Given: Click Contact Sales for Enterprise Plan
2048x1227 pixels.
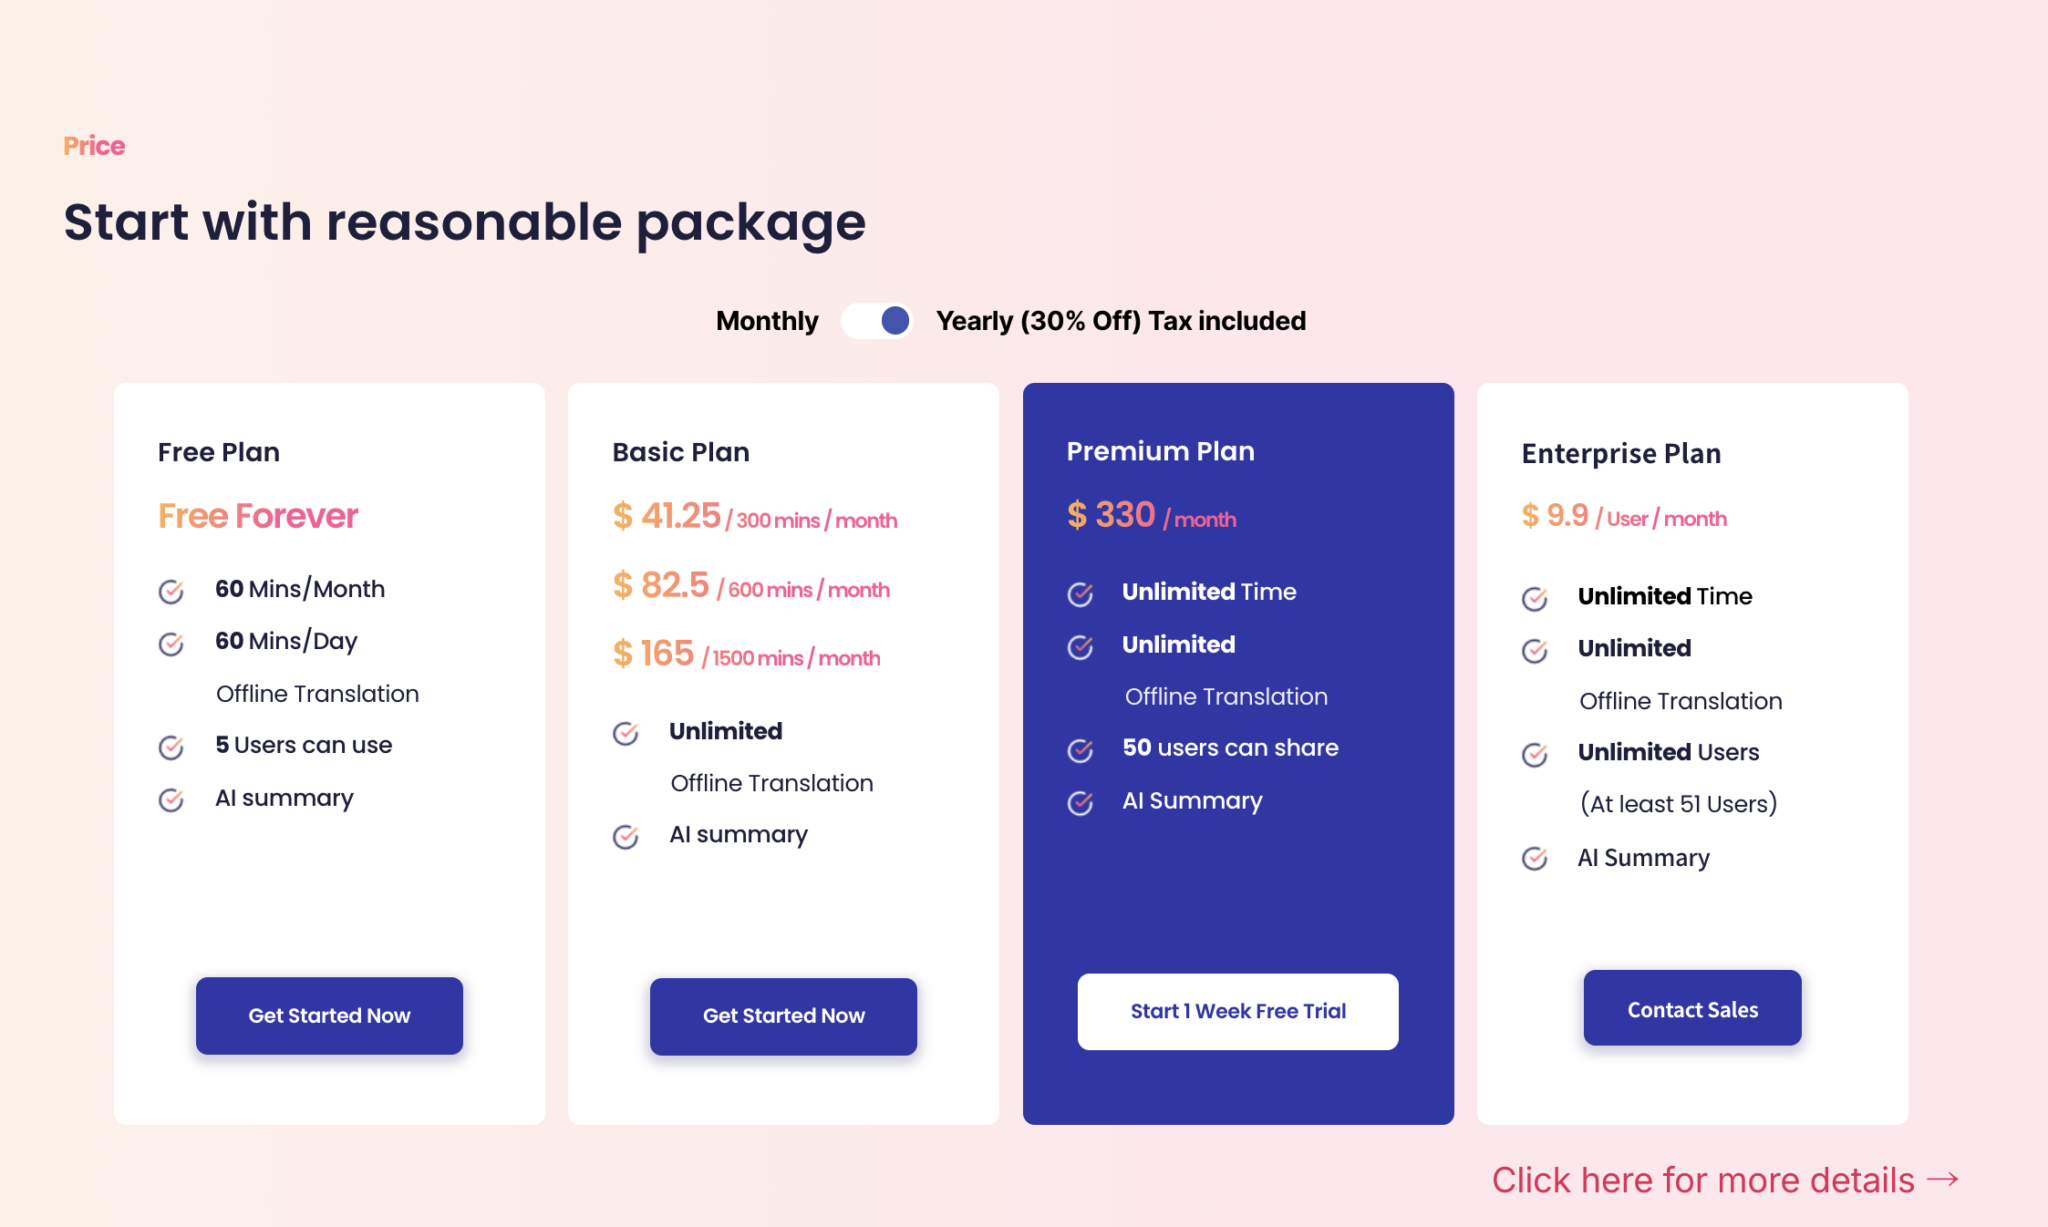Looking at the screenshot, I should pos(1692,1008).
